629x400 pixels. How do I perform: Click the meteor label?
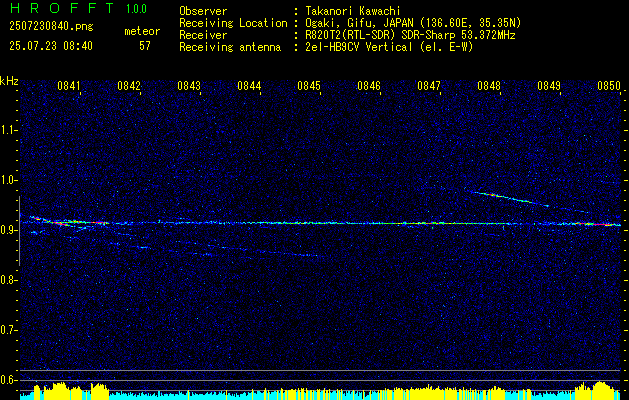coord(142,31)
